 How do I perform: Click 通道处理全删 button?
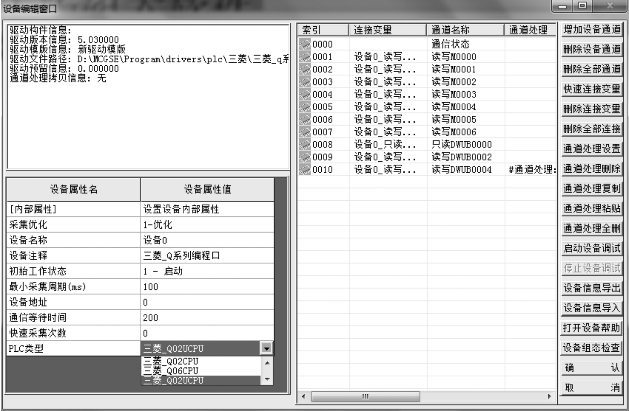pos(592,228)
